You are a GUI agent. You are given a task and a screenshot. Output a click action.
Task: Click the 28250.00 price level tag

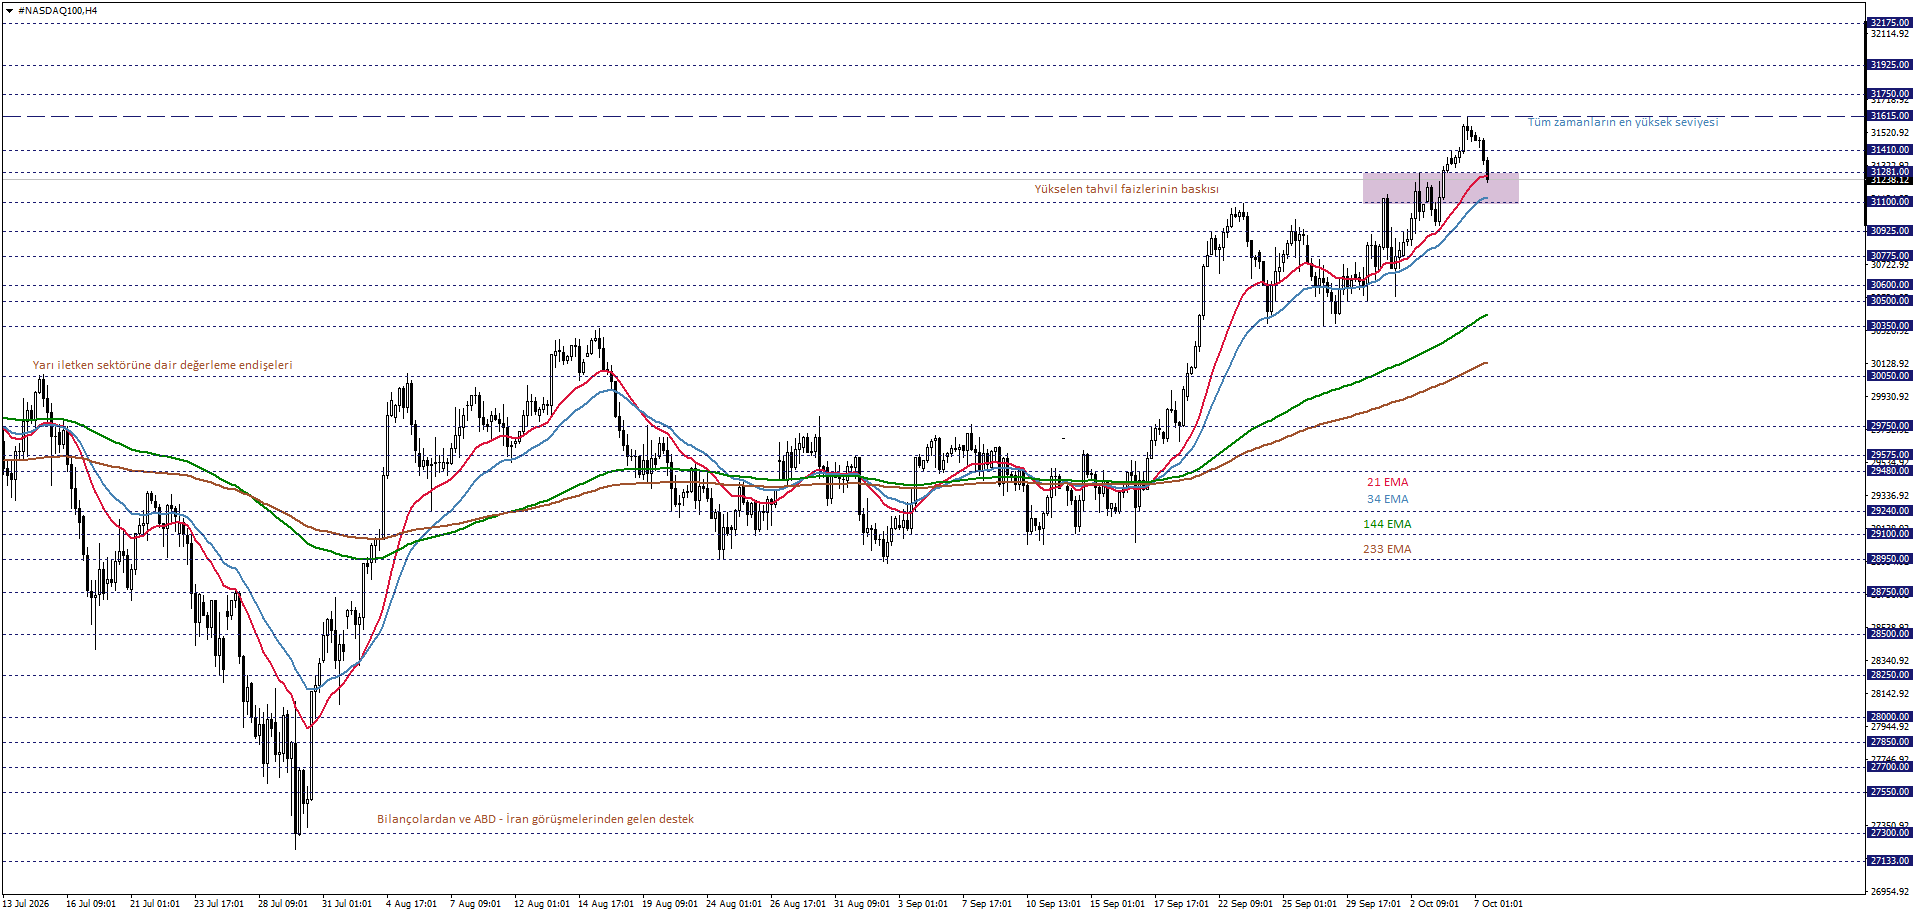(x=1890, y=675)
